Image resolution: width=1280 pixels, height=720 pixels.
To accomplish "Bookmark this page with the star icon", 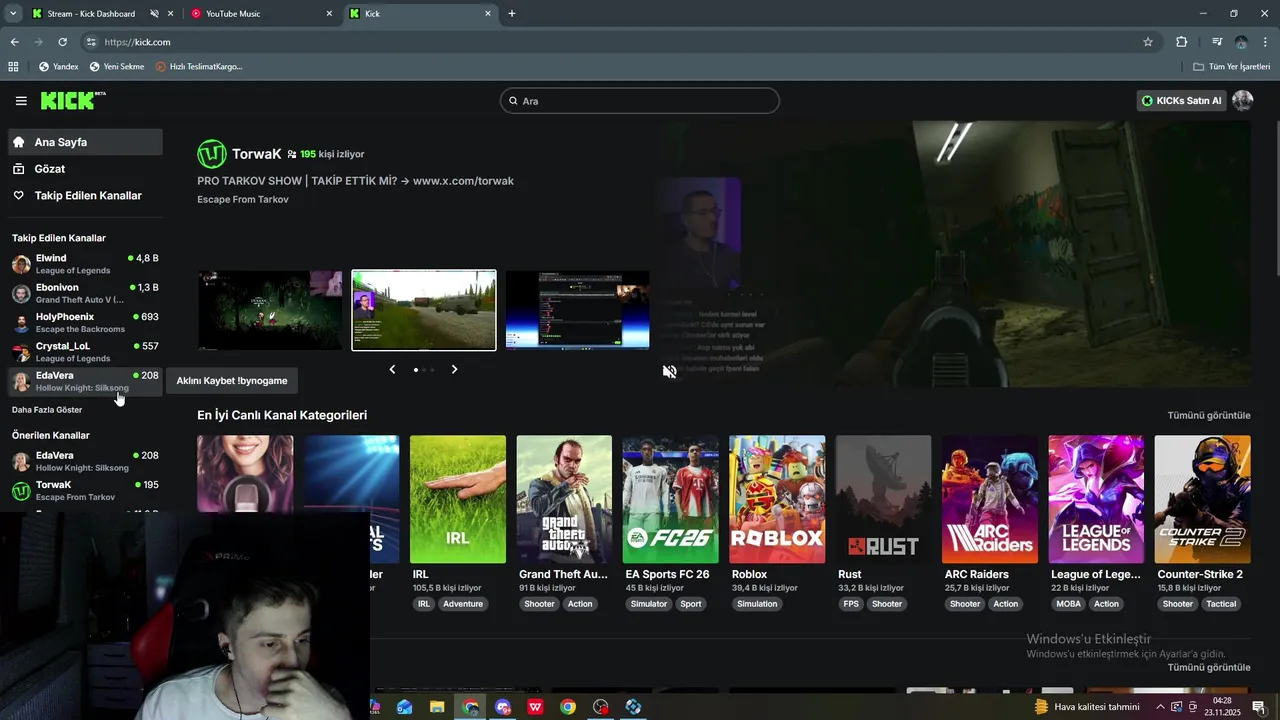I will [x=1148, y=42].
